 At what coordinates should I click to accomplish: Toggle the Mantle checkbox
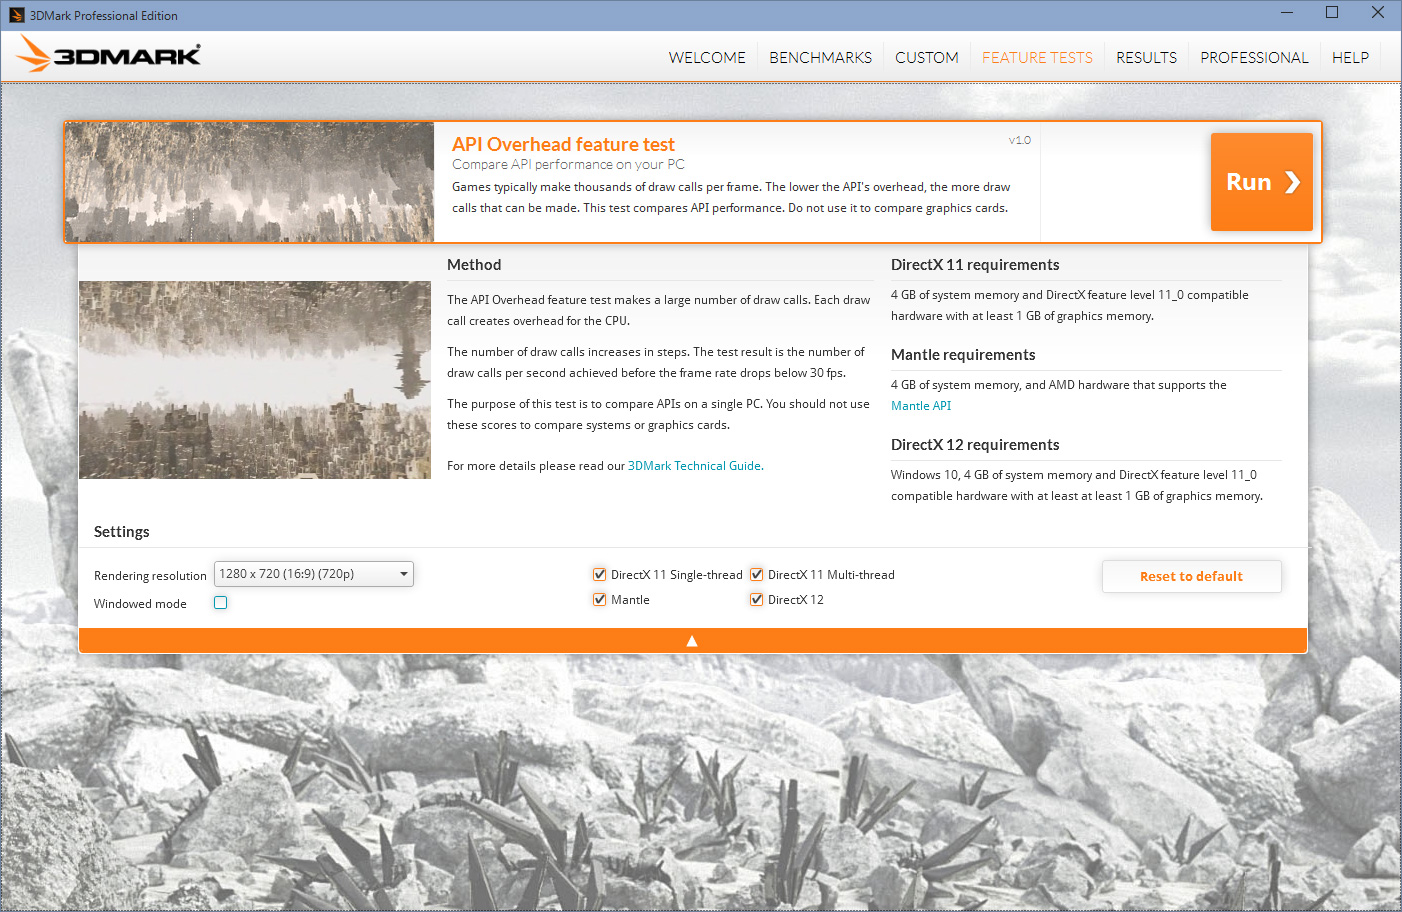tap(600, 600)
